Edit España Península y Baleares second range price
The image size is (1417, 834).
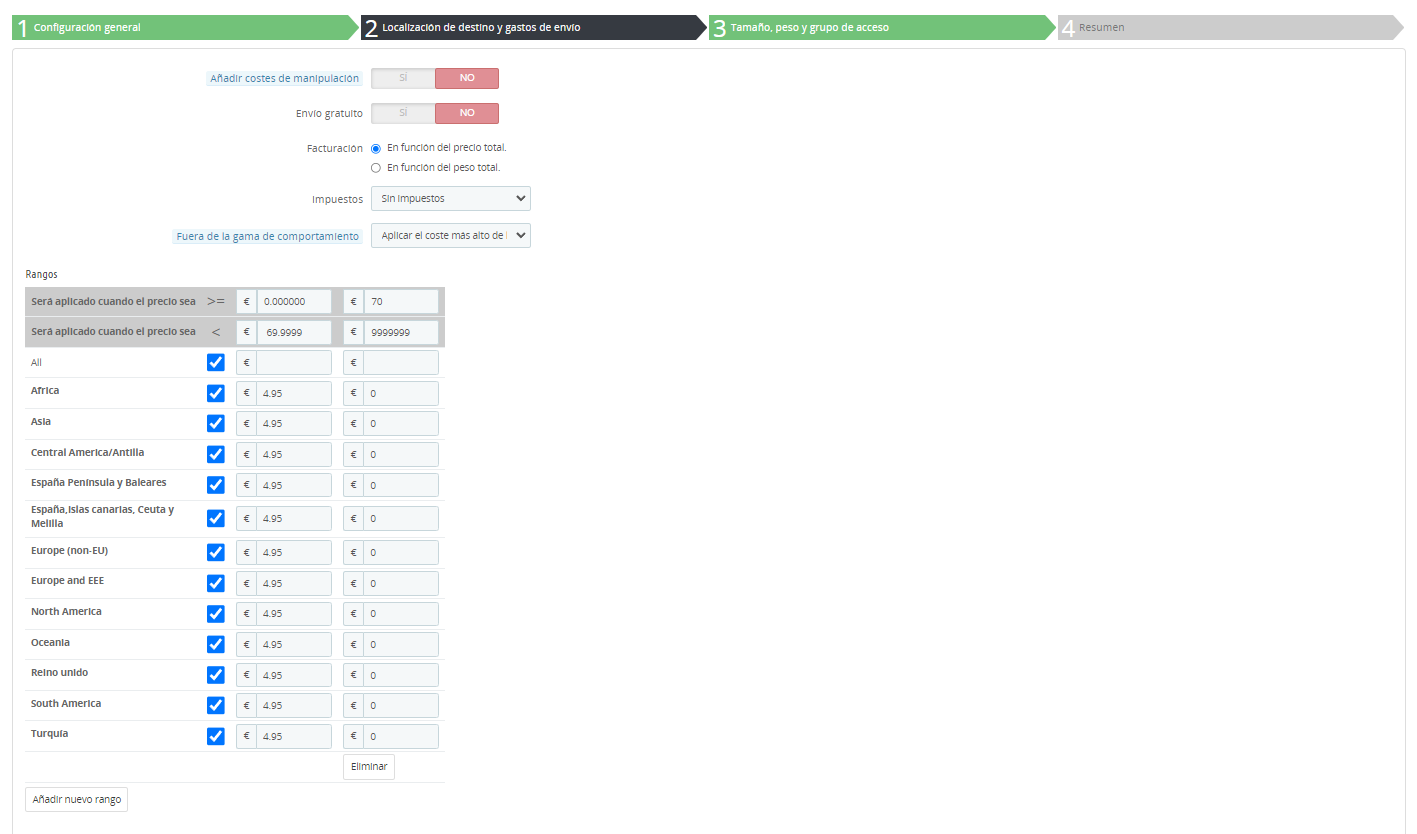[401, 485]
